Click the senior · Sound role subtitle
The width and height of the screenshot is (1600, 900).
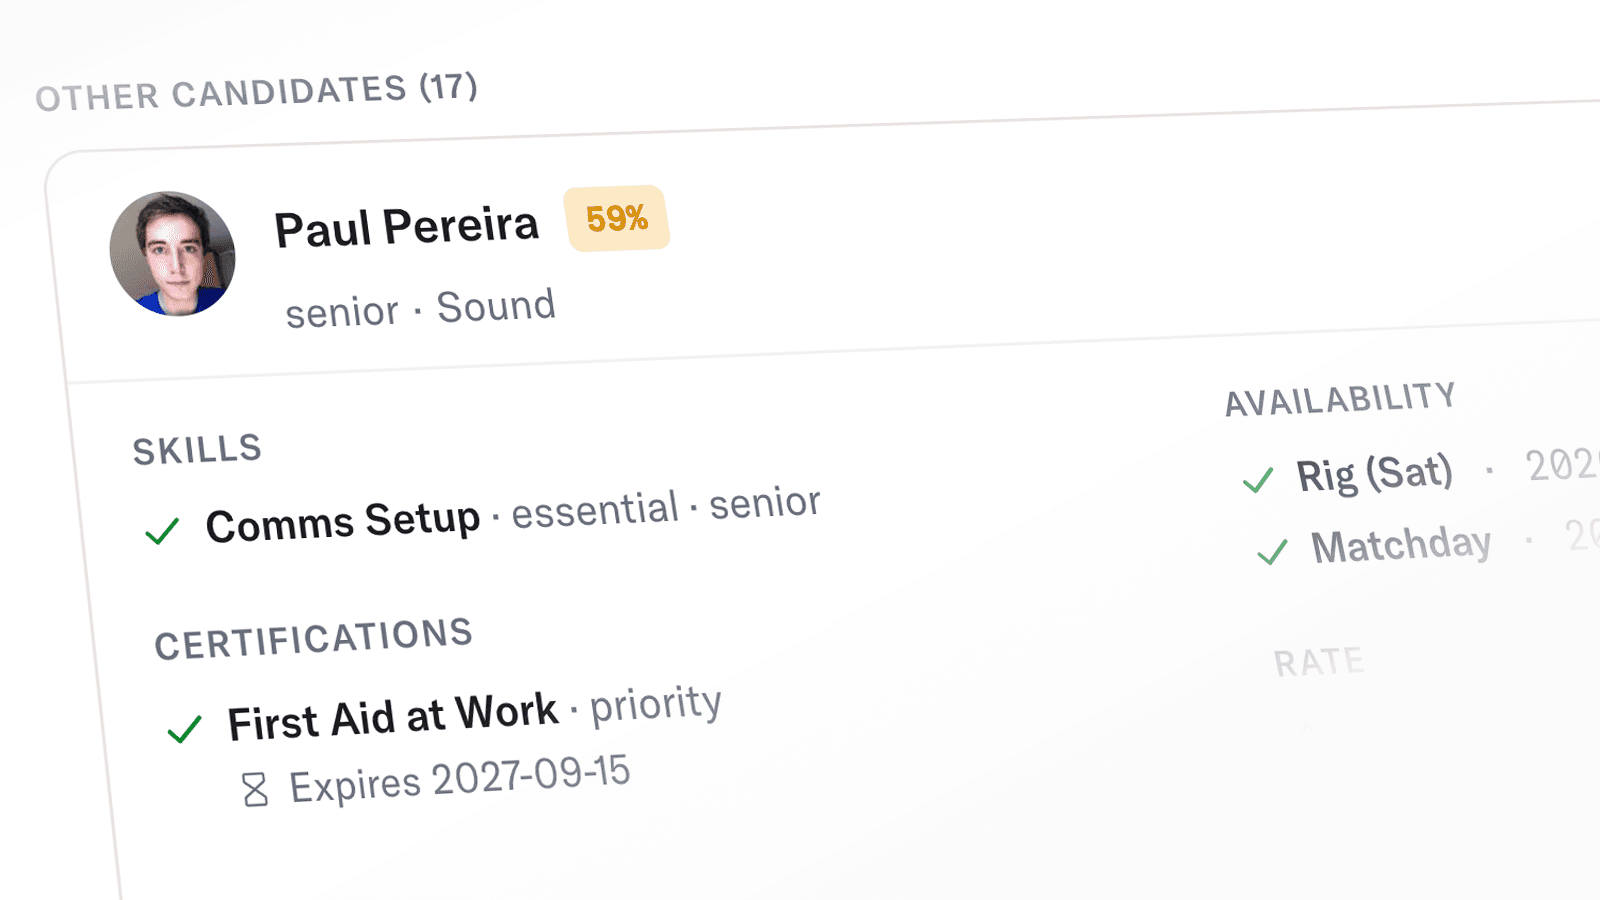coord(420,309)
